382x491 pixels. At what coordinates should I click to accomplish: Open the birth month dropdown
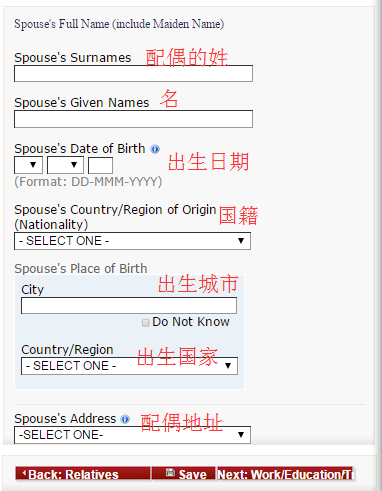click(x=65, y=165)
